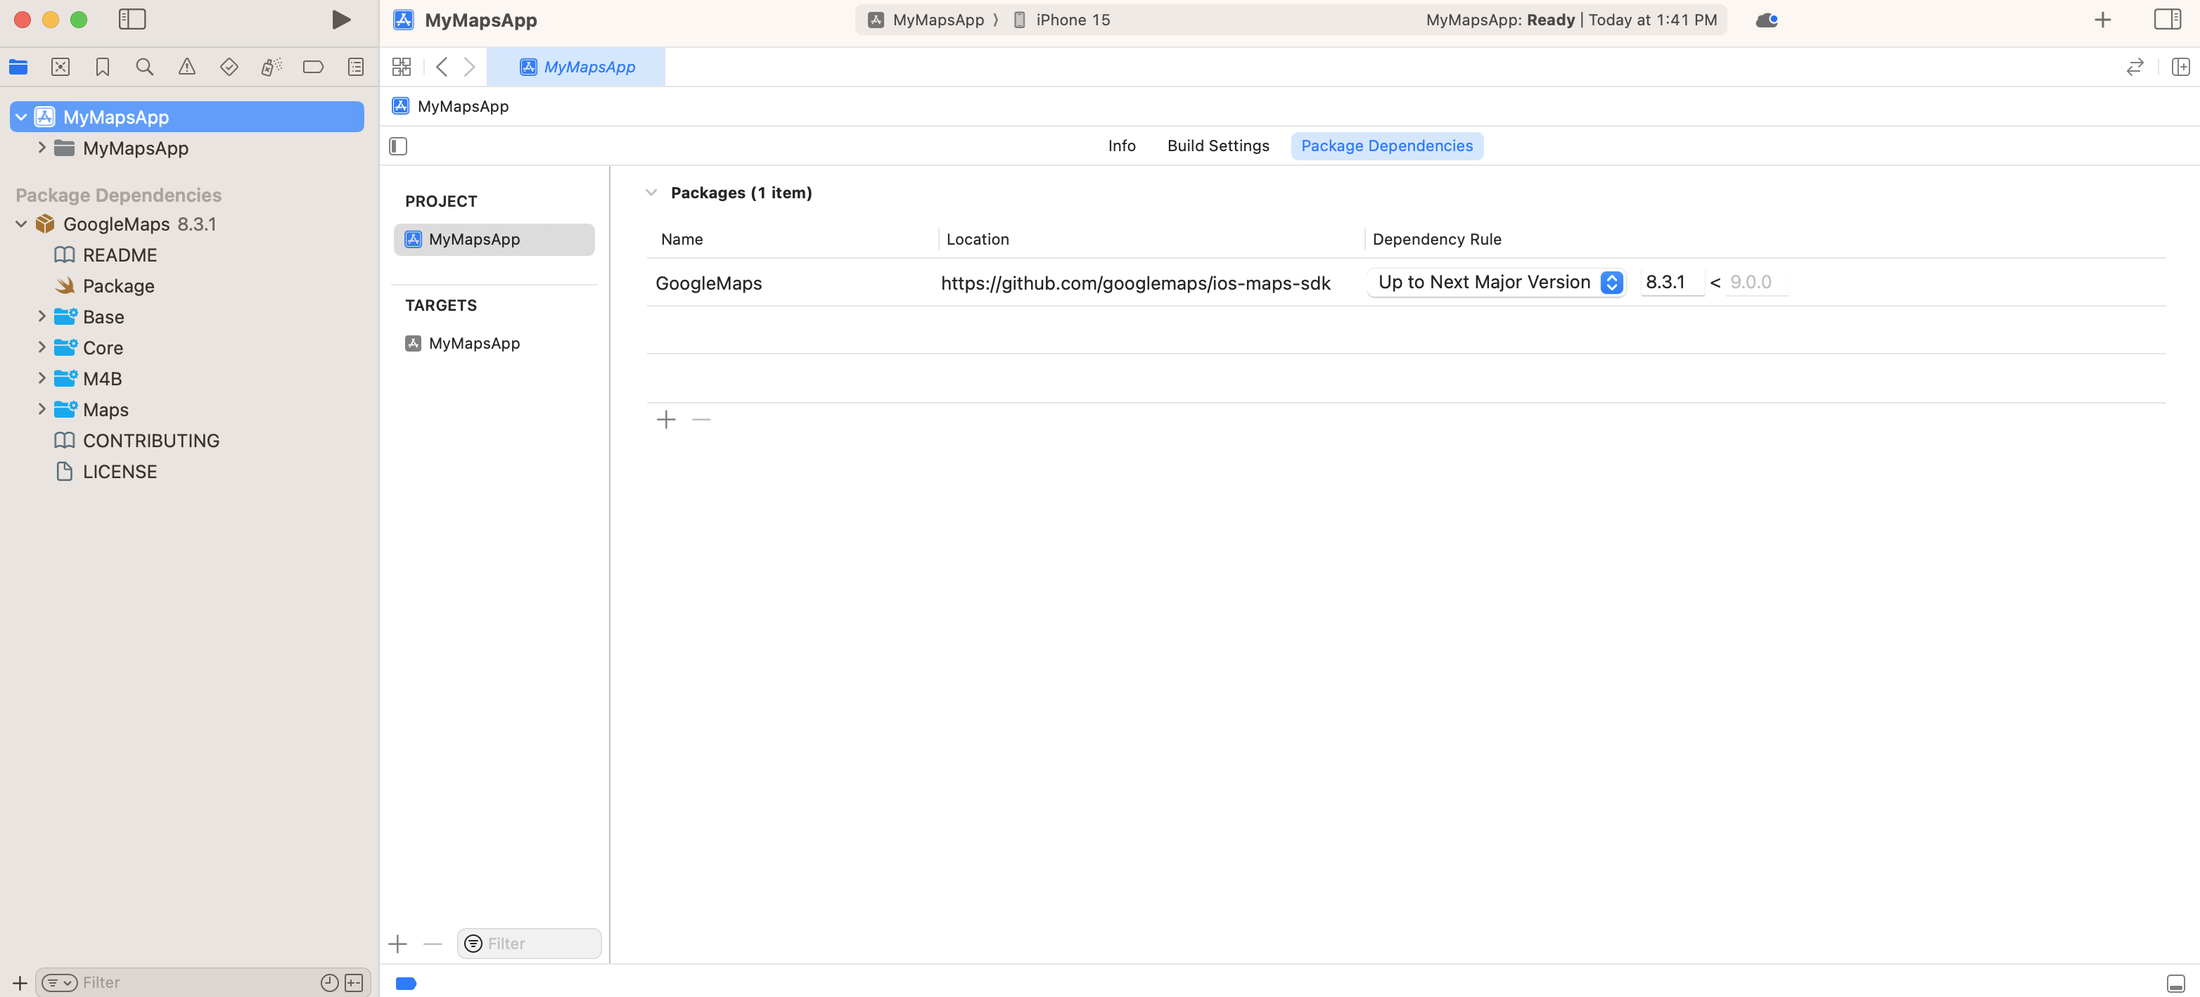Expand the Maps folder
The width and height of the screenshot is (2200, 997).
click(41, 410)
